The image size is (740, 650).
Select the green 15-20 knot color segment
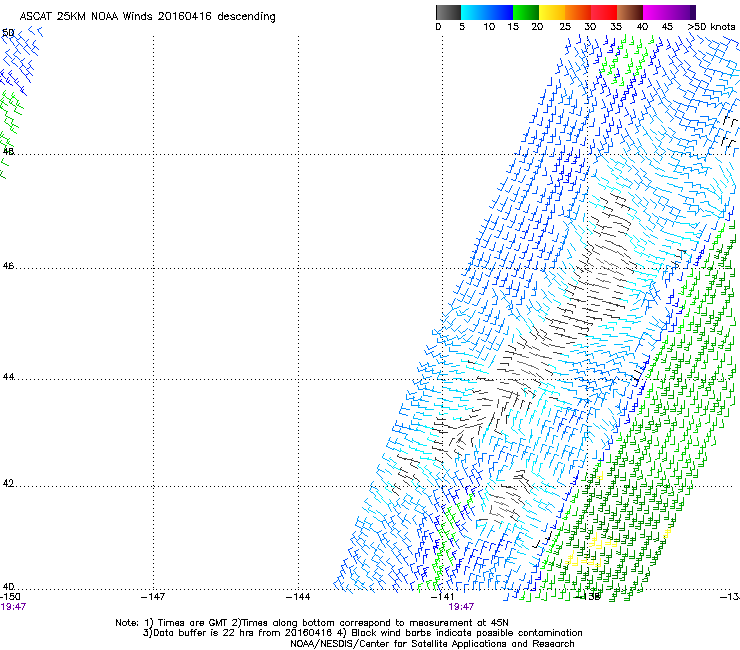pos(526,12)
